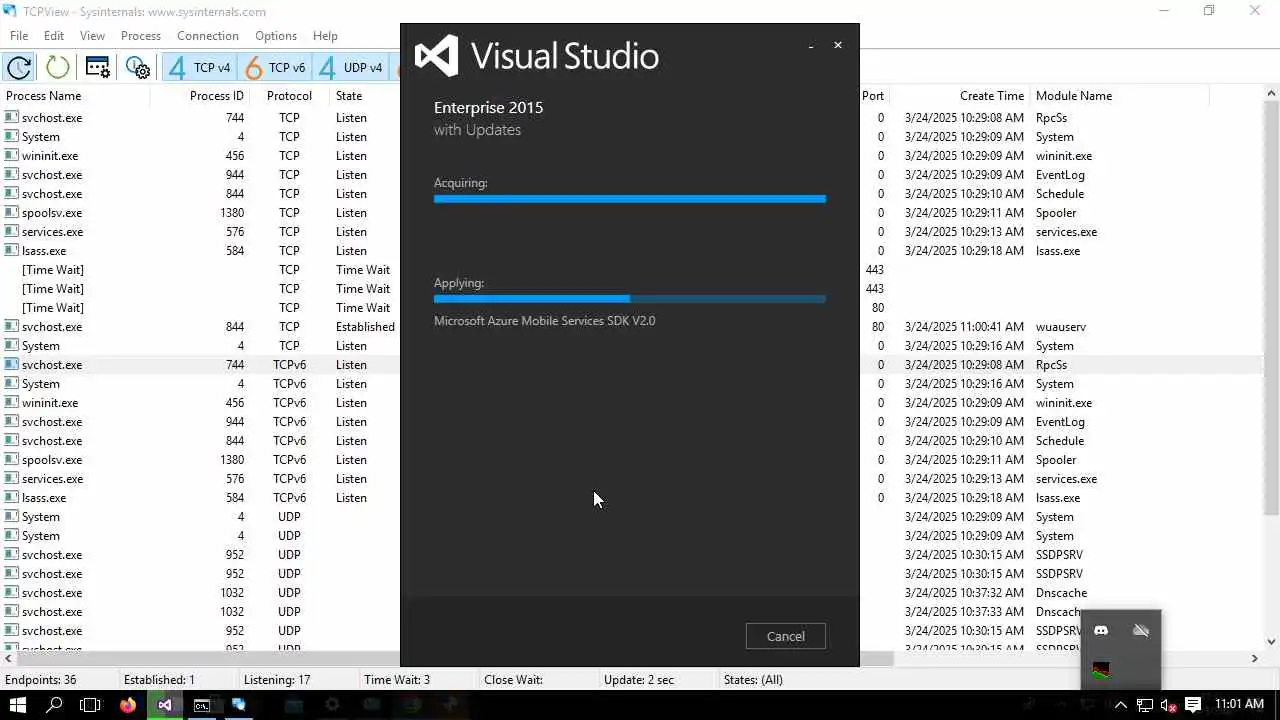
Task: Open the File menu in TCPView
Action: [19, 35]
